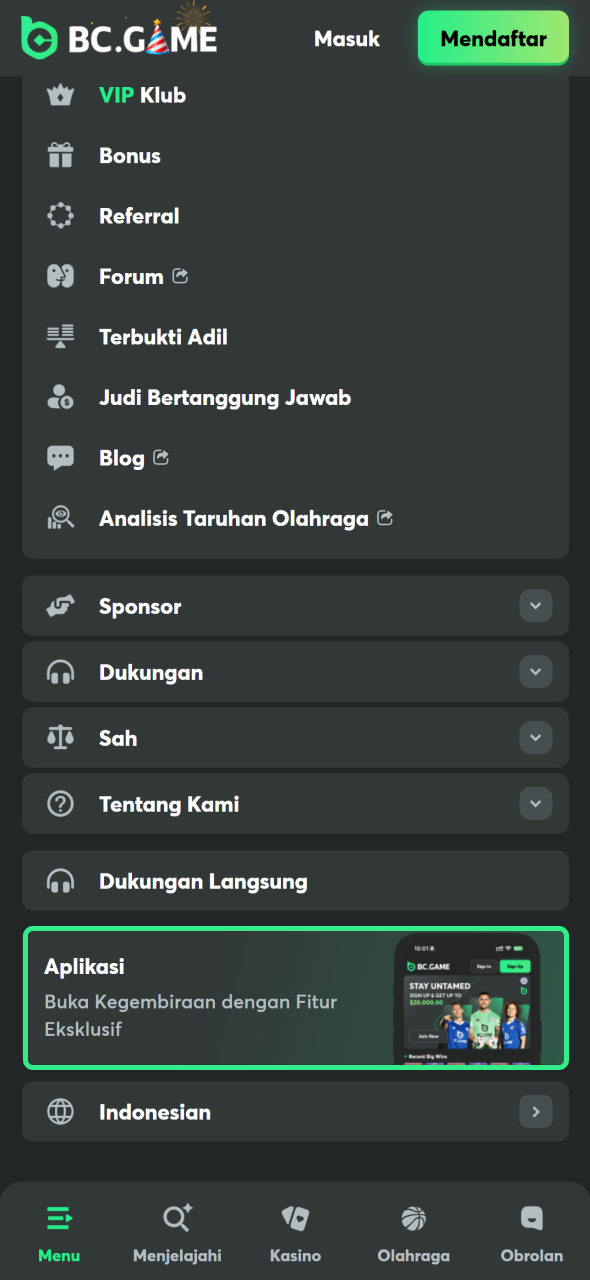
Task: Click the Mendaftar registration button
Action: point(493,38)
